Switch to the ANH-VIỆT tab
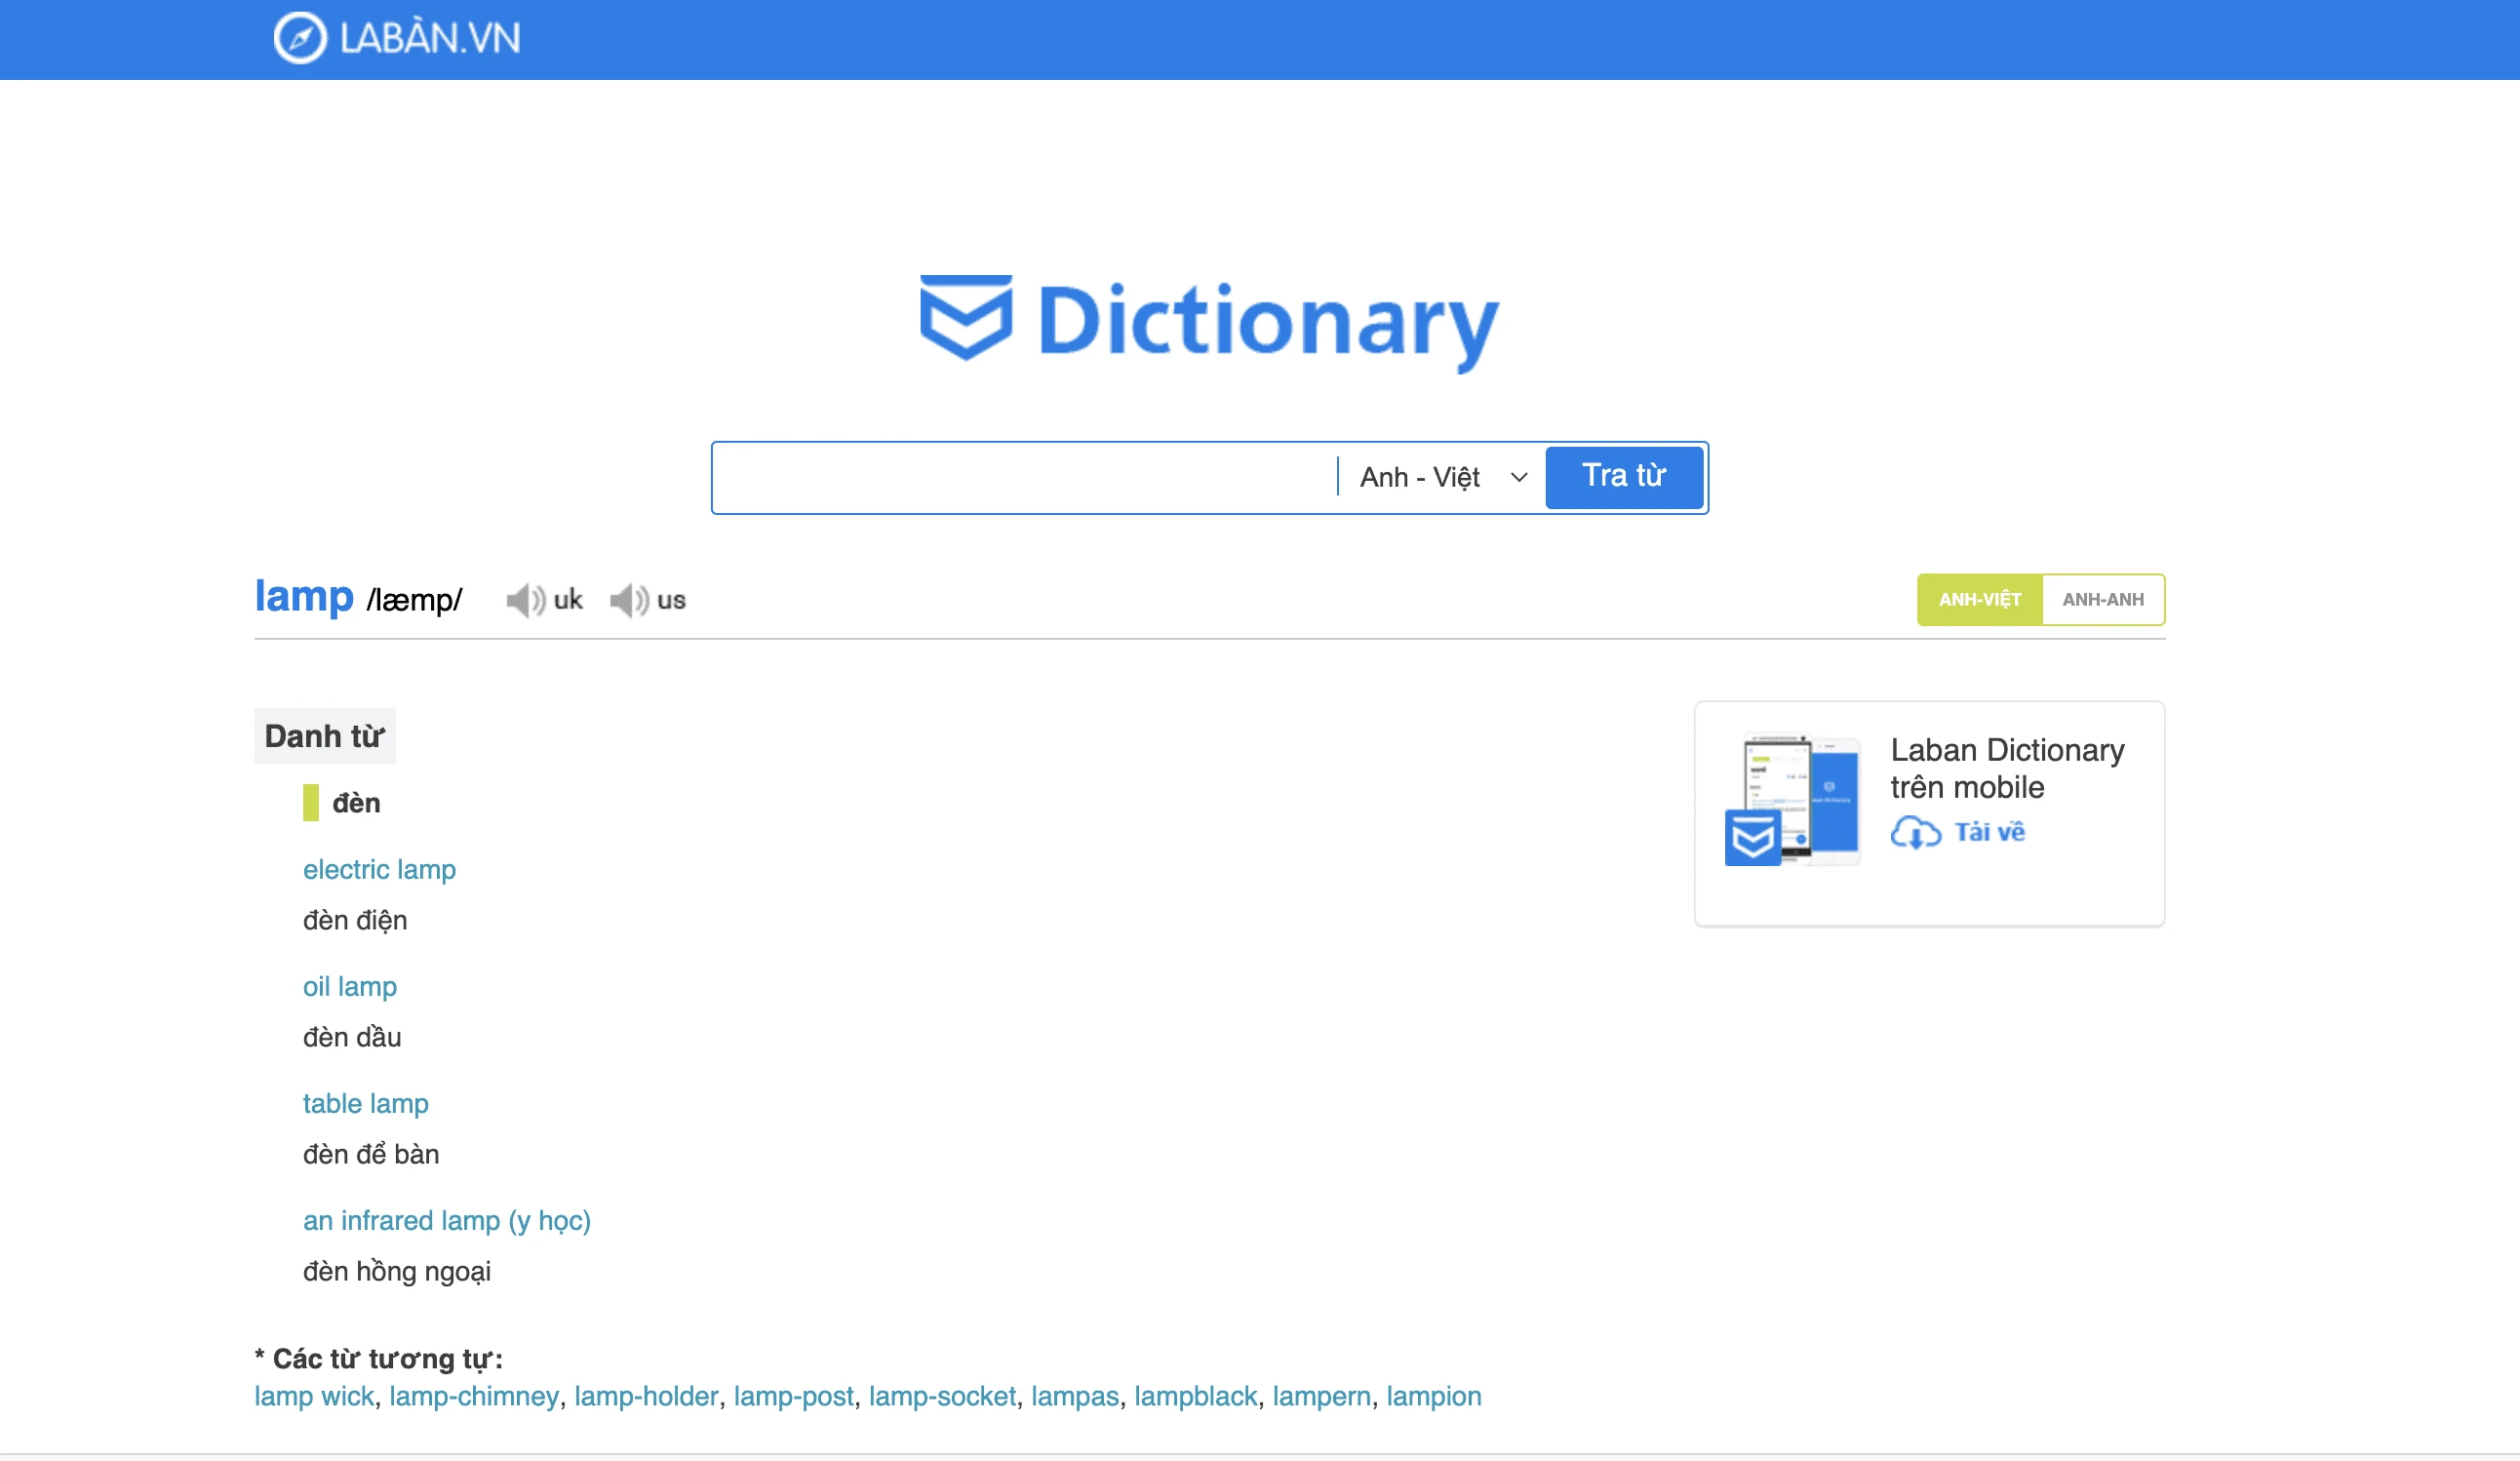 (1979, 600)
